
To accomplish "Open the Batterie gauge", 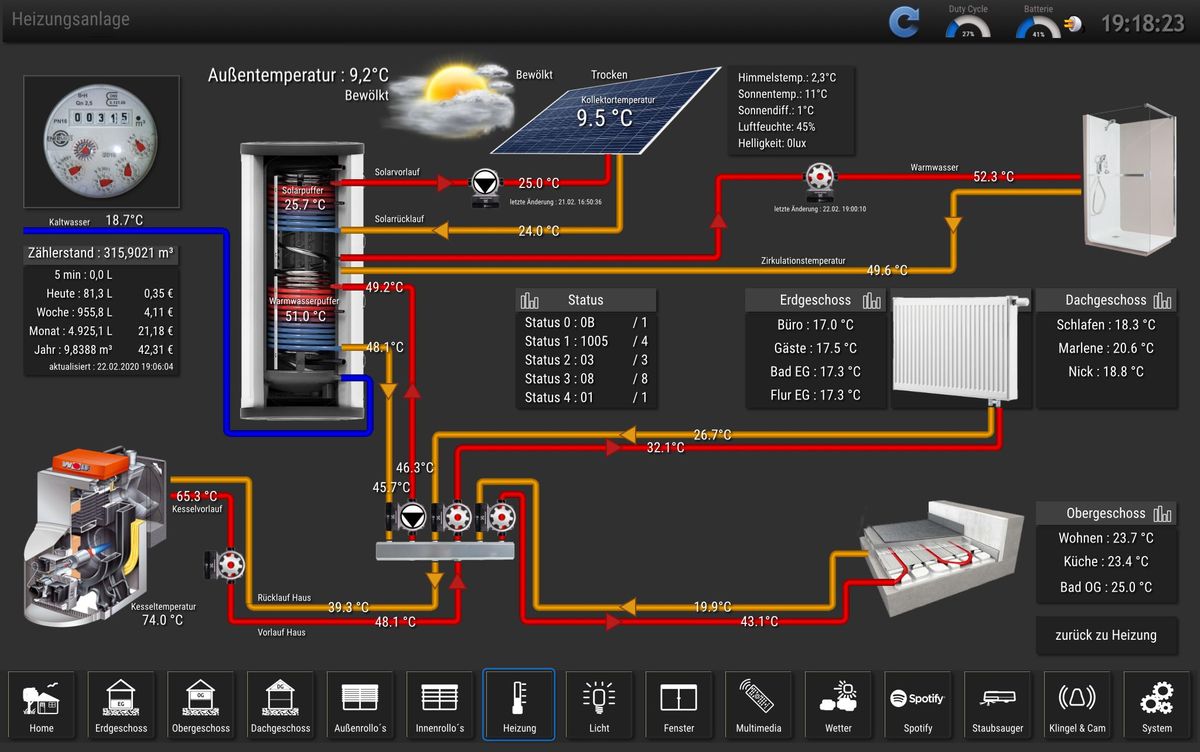I will click(1038, 23).
